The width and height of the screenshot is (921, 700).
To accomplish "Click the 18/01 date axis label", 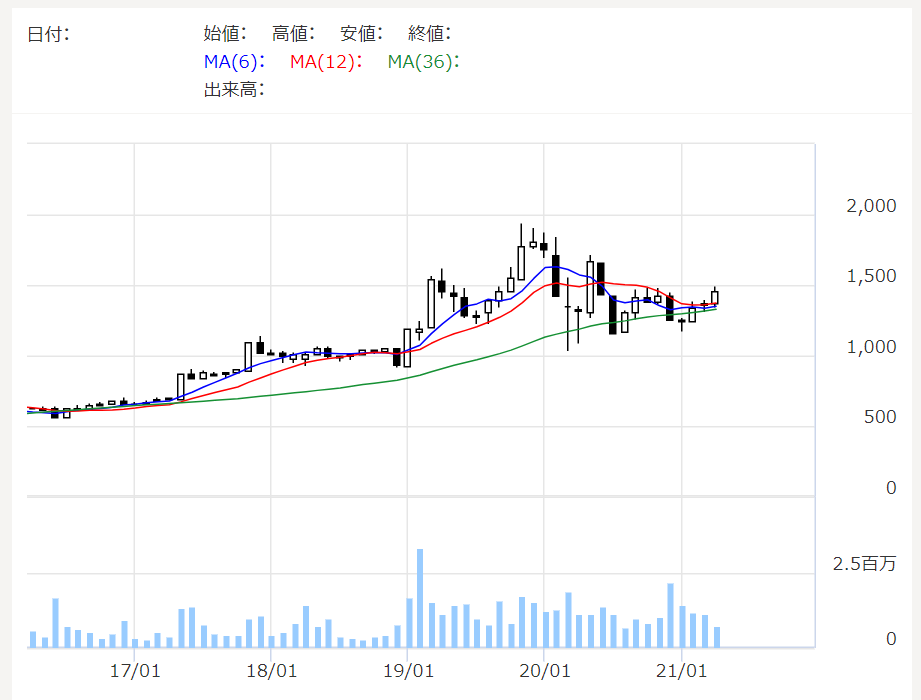I will click(271, 671).
